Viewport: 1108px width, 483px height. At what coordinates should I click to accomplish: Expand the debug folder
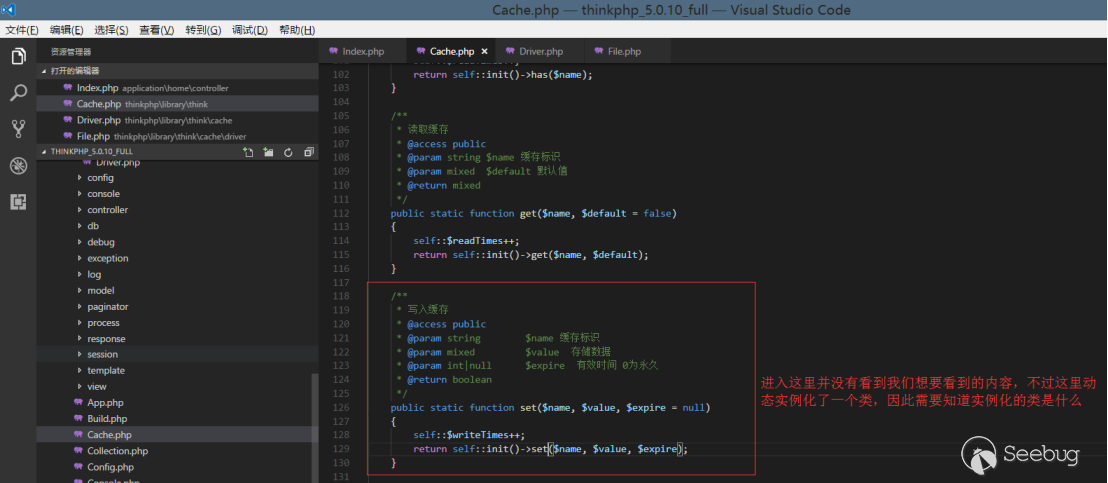[x=177, y=242]
